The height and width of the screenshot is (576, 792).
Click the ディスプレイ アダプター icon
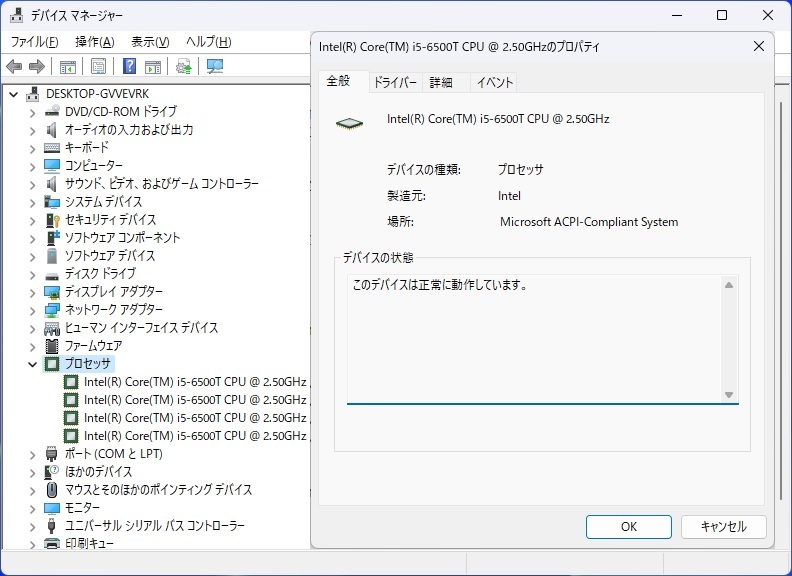click(x=52, y=292)
